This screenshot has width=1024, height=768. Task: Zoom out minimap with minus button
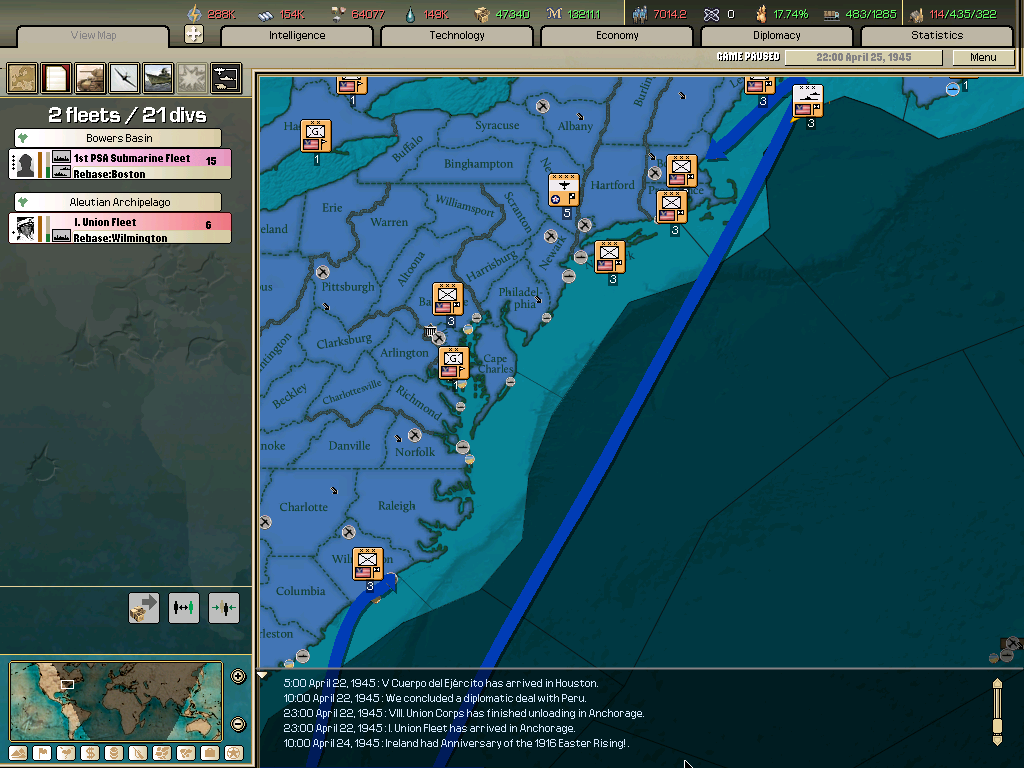(238, 723)
